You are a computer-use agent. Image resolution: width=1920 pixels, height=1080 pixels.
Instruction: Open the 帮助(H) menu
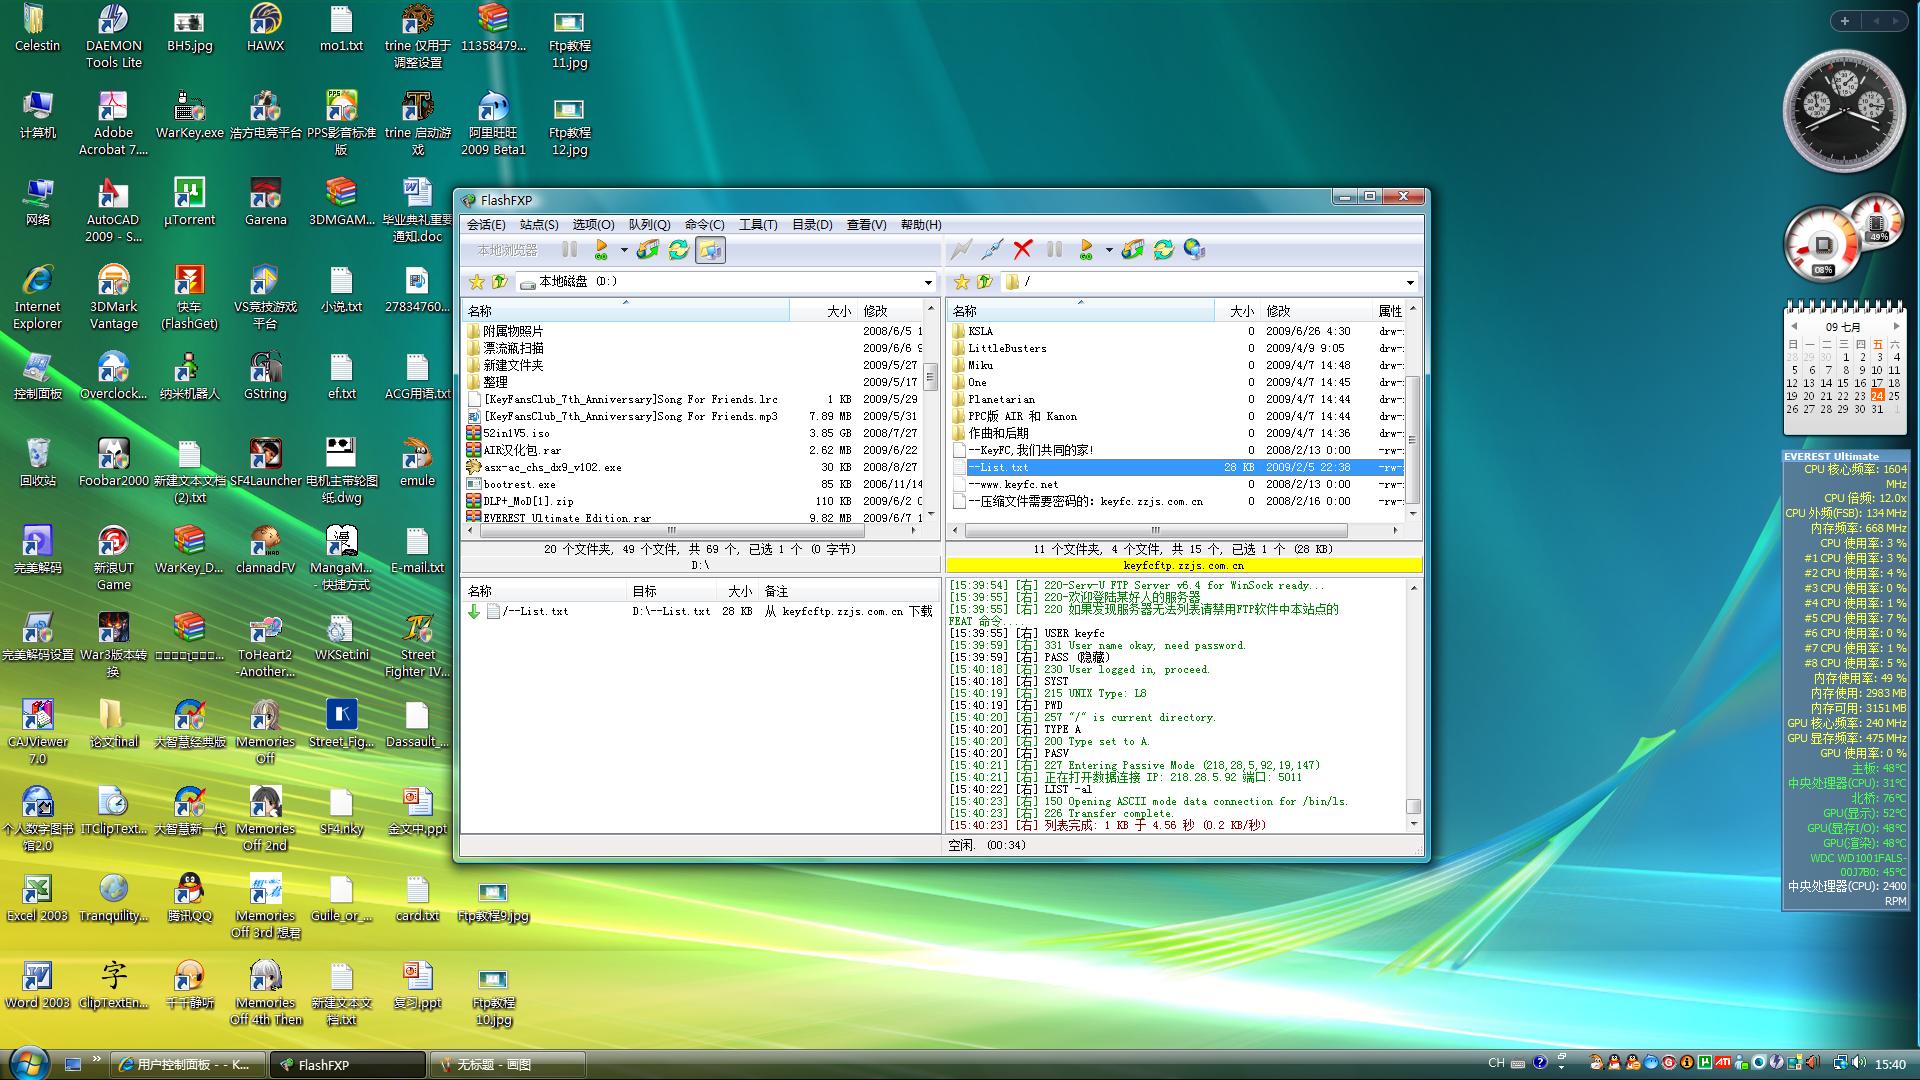[x=921, y=225]
